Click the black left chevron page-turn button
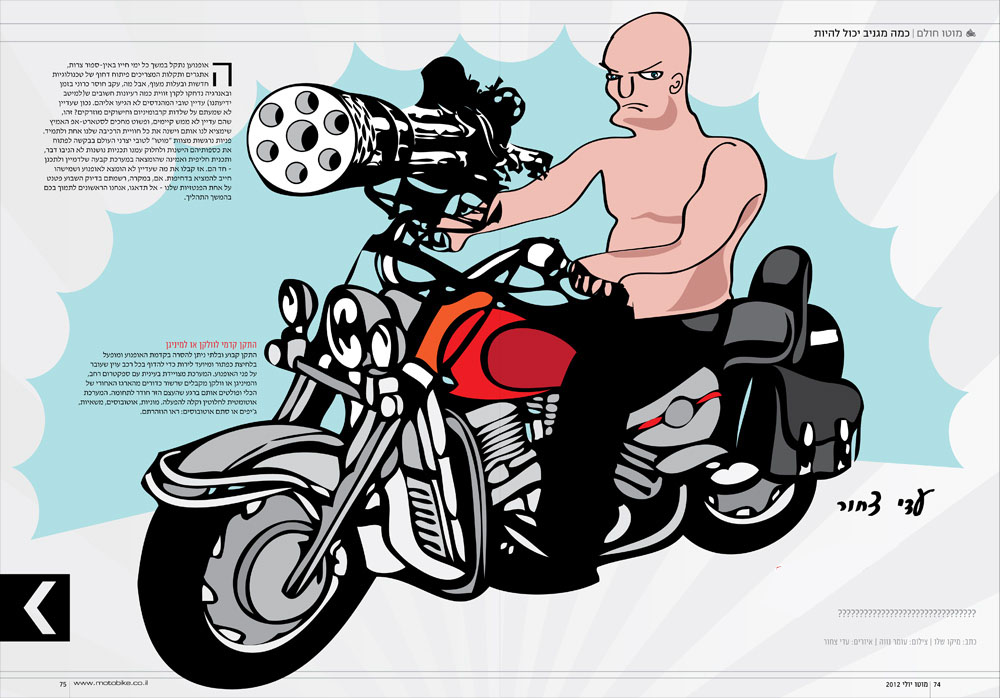 [34, 607]
